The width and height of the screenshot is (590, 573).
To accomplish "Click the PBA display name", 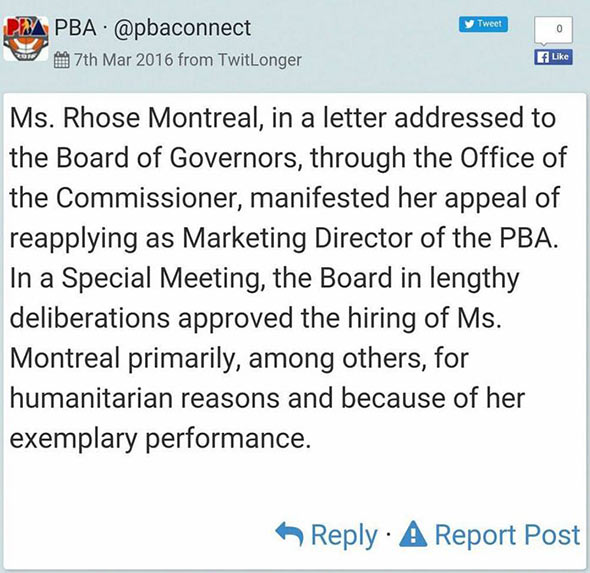I will [x=75, y=28].
